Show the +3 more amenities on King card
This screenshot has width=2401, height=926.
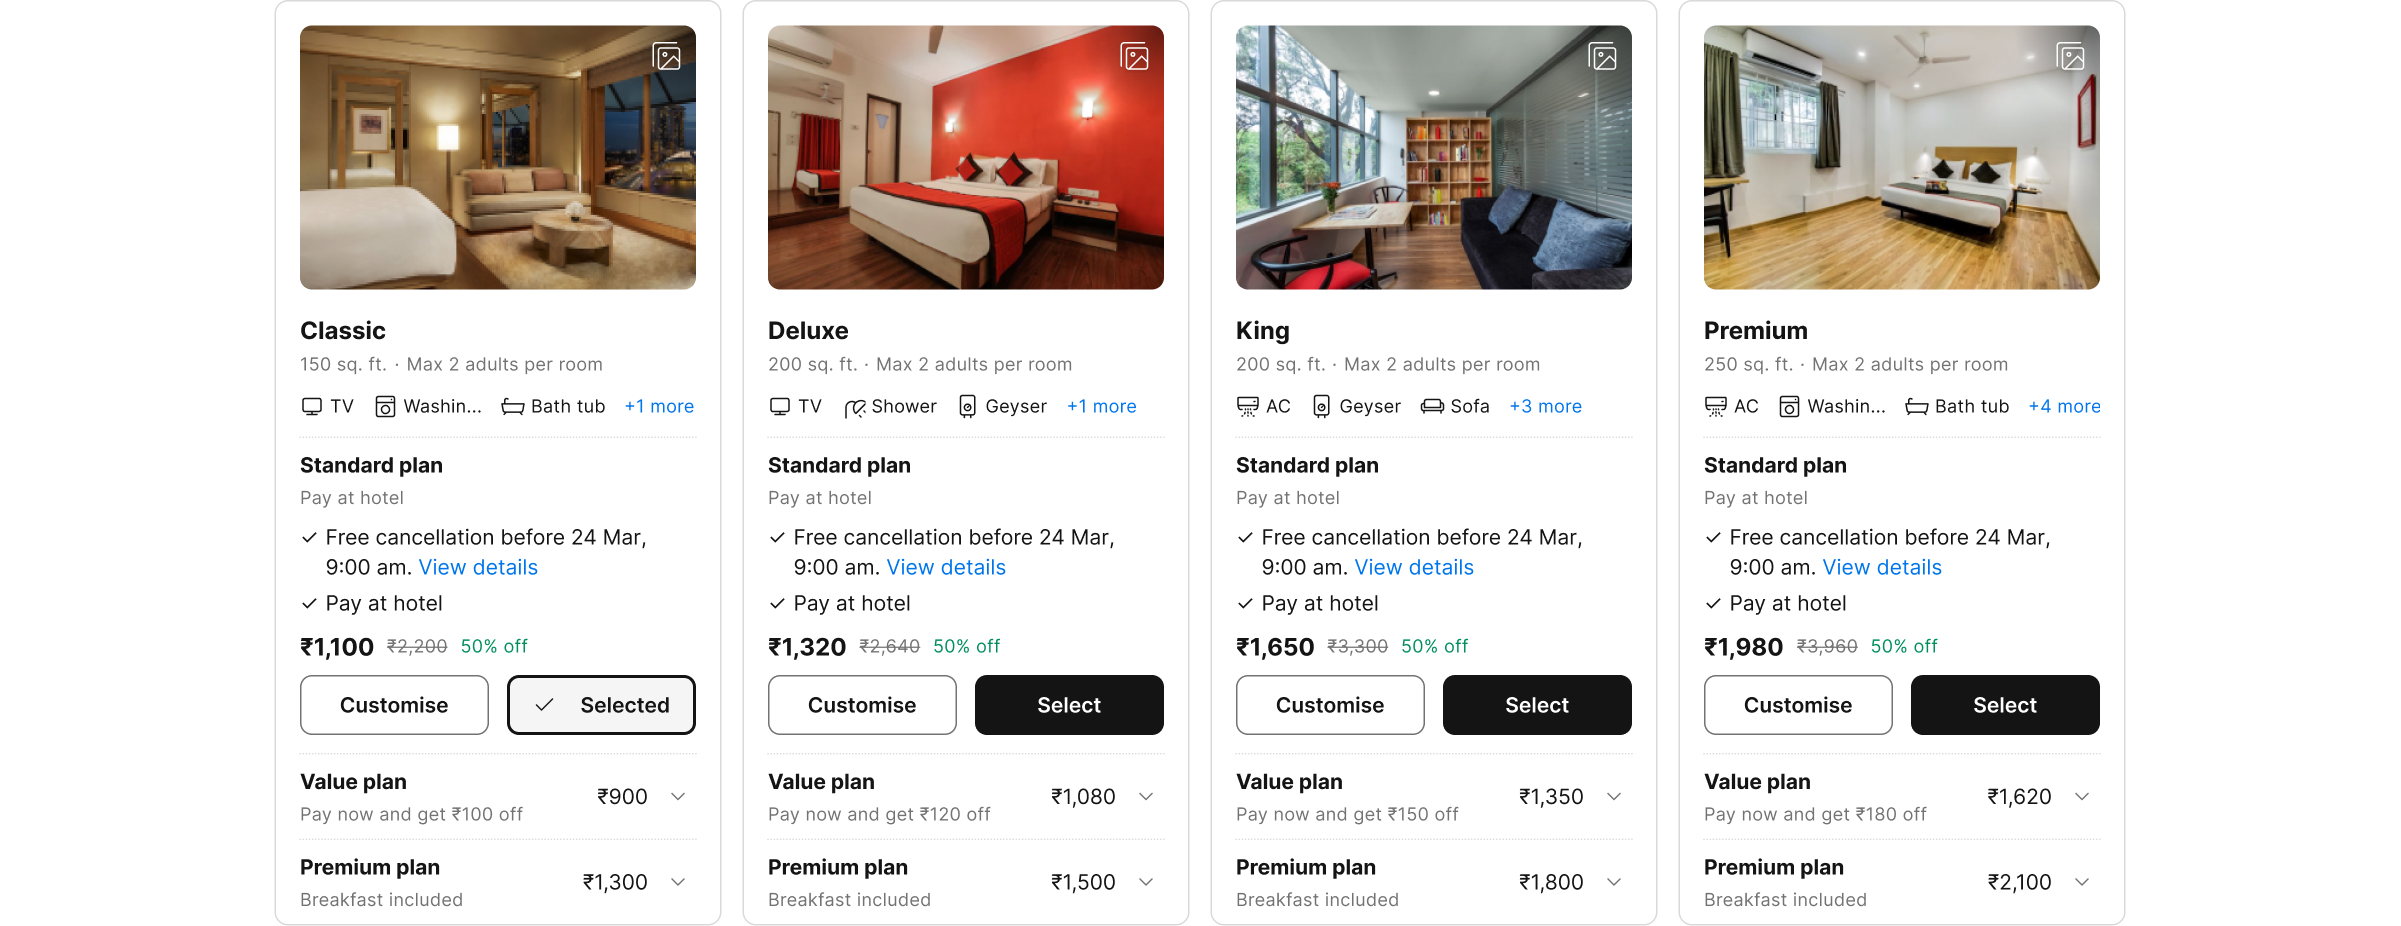1545,406
